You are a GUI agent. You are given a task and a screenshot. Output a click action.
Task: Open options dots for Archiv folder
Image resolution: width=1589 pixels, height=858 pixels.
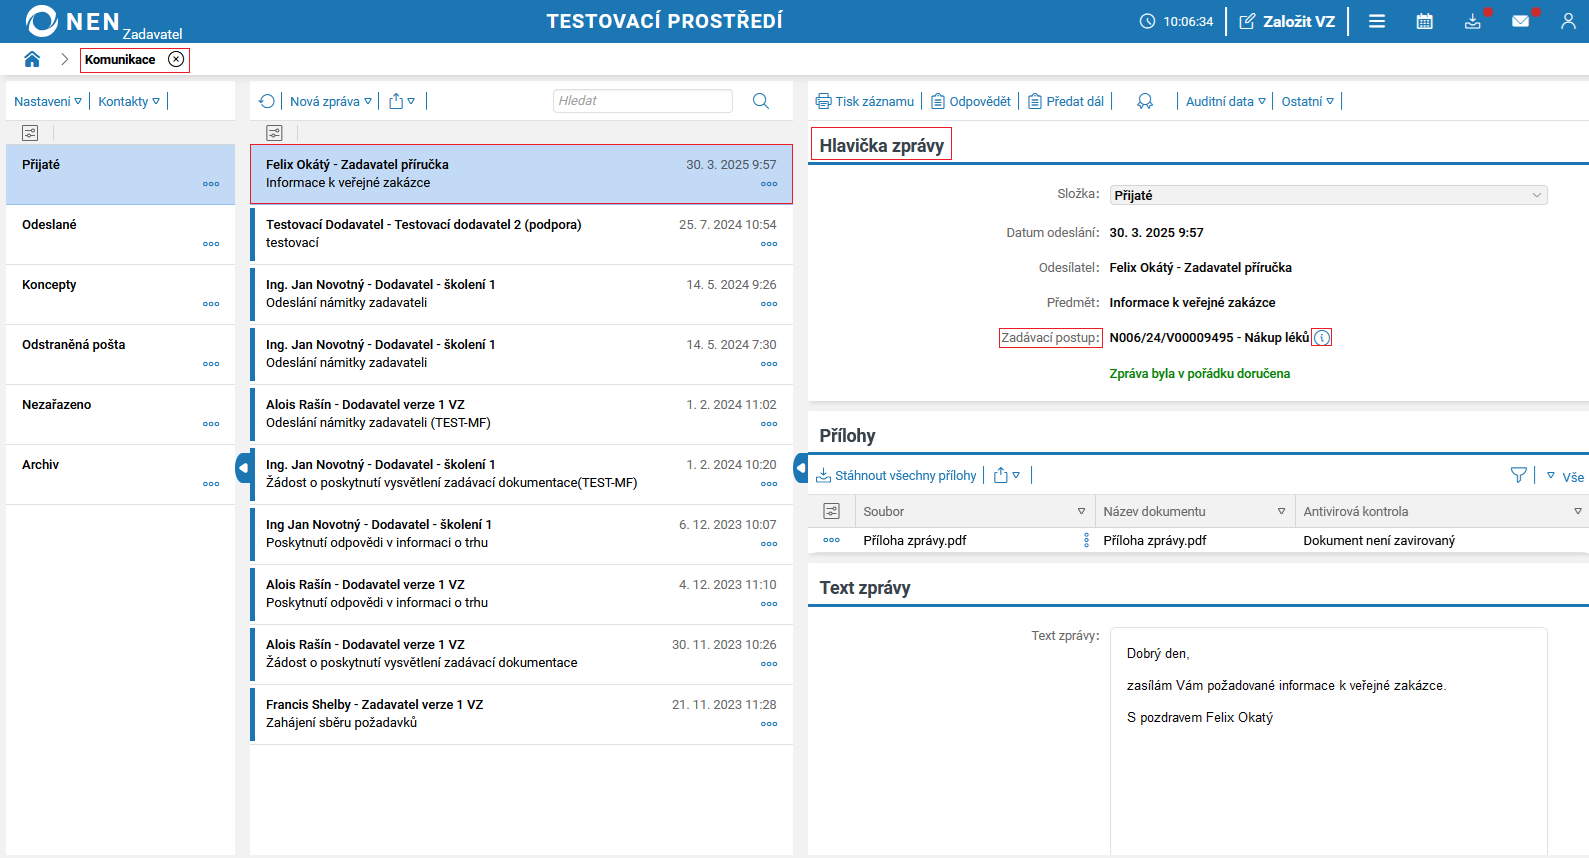click(211, 484)
